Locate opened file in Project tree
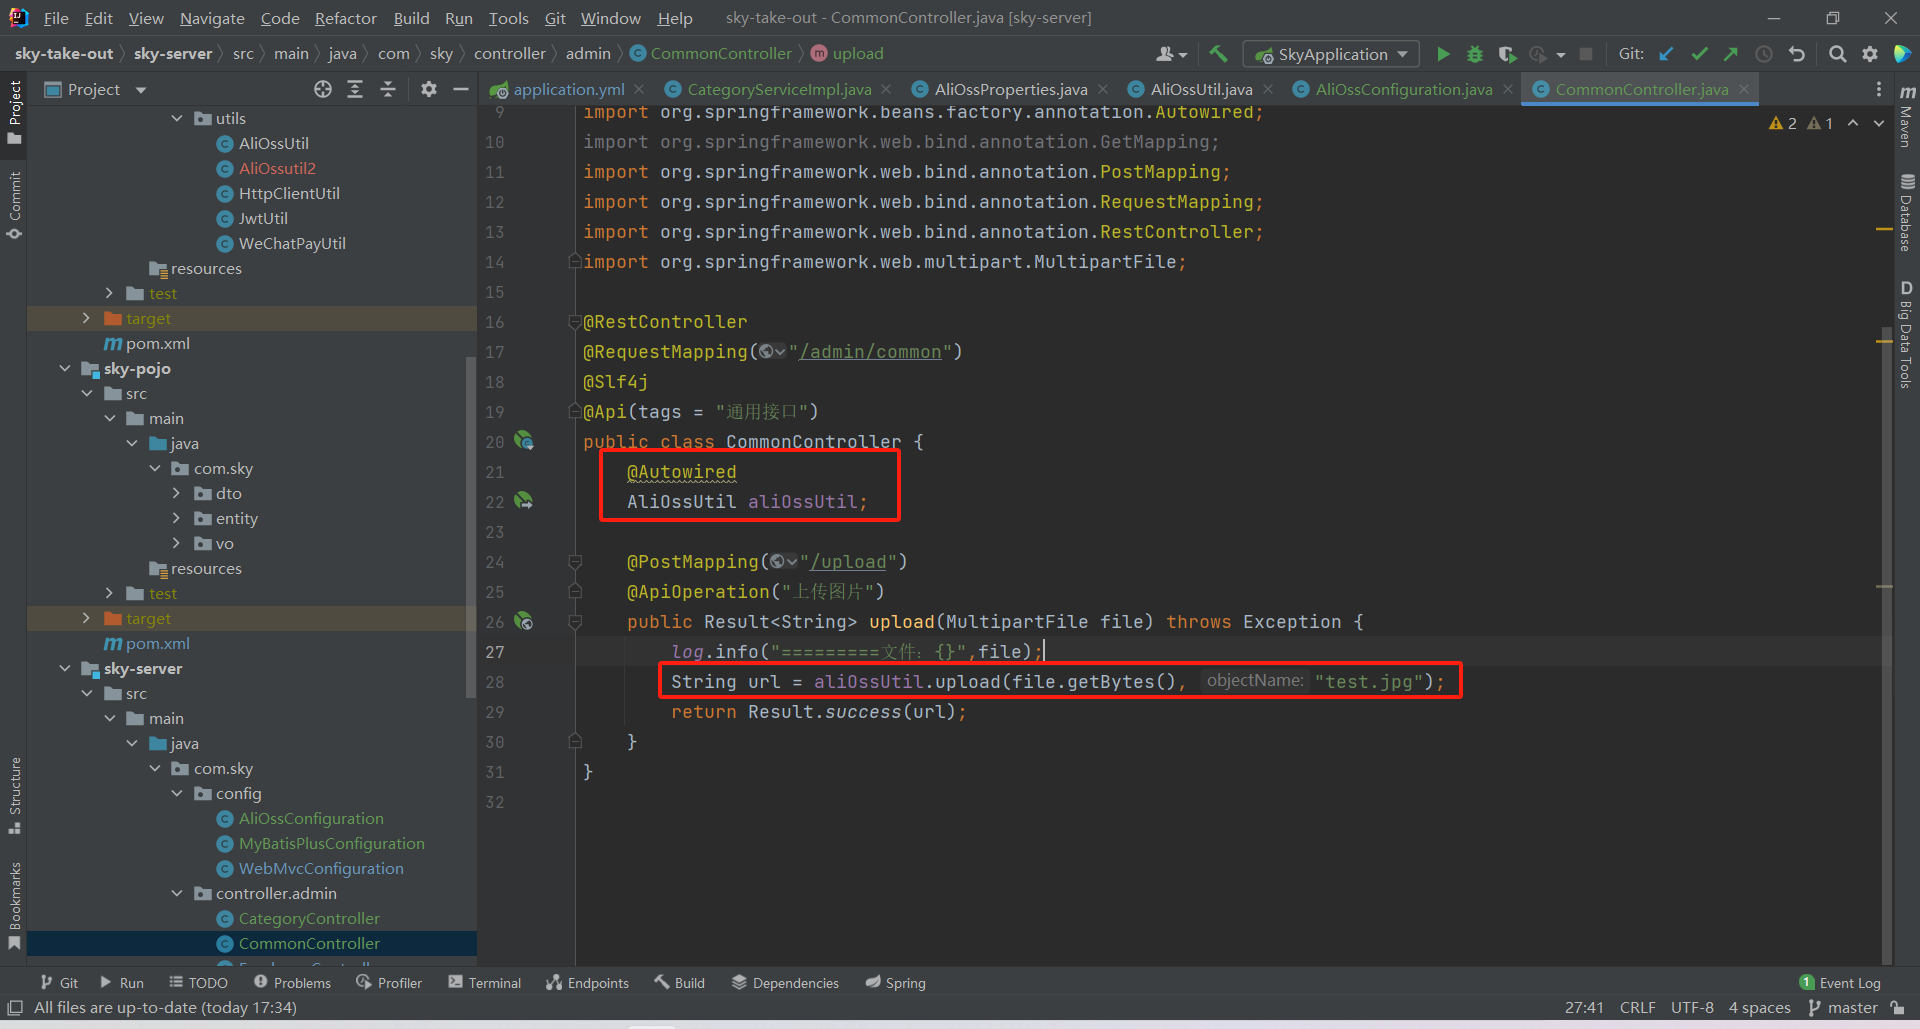 coord(323,90)
